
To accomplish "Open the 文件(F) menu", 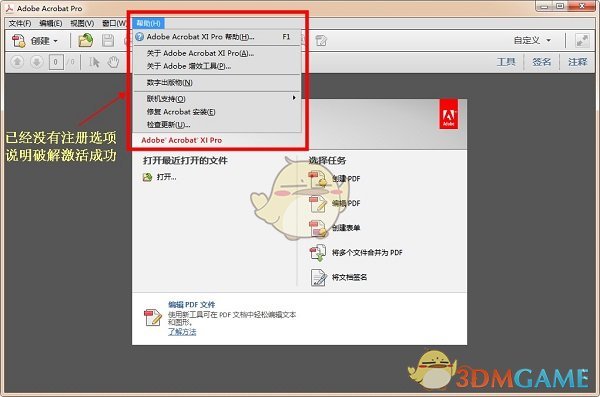I will (x=20, y=24).
